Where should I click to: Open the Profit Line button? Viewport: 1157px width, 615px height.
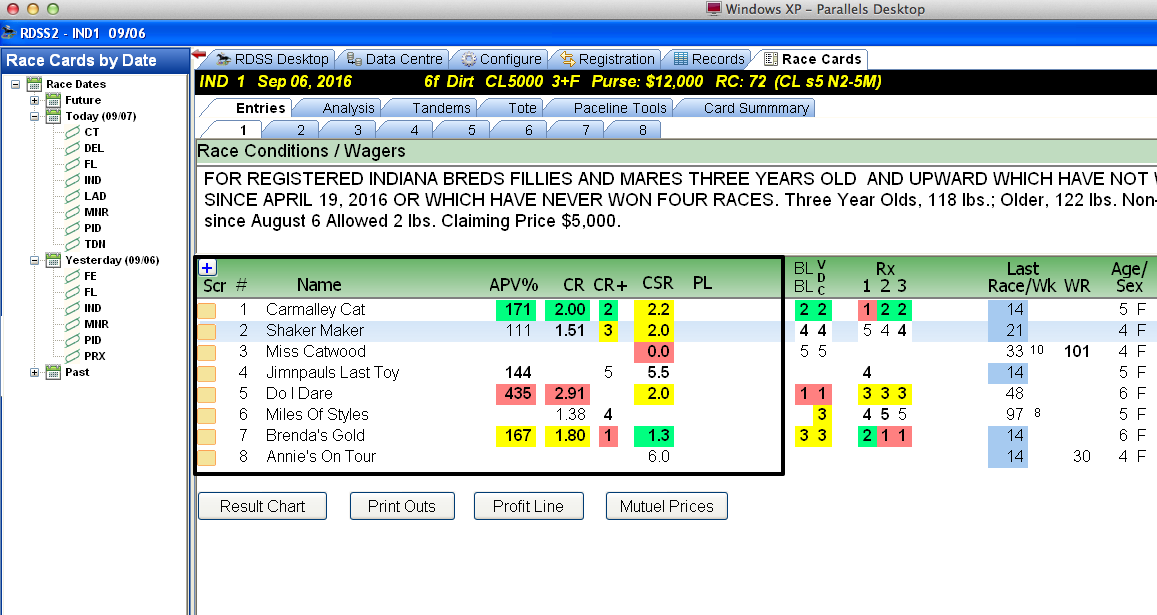pyautogui.click(x=528, y=506)
